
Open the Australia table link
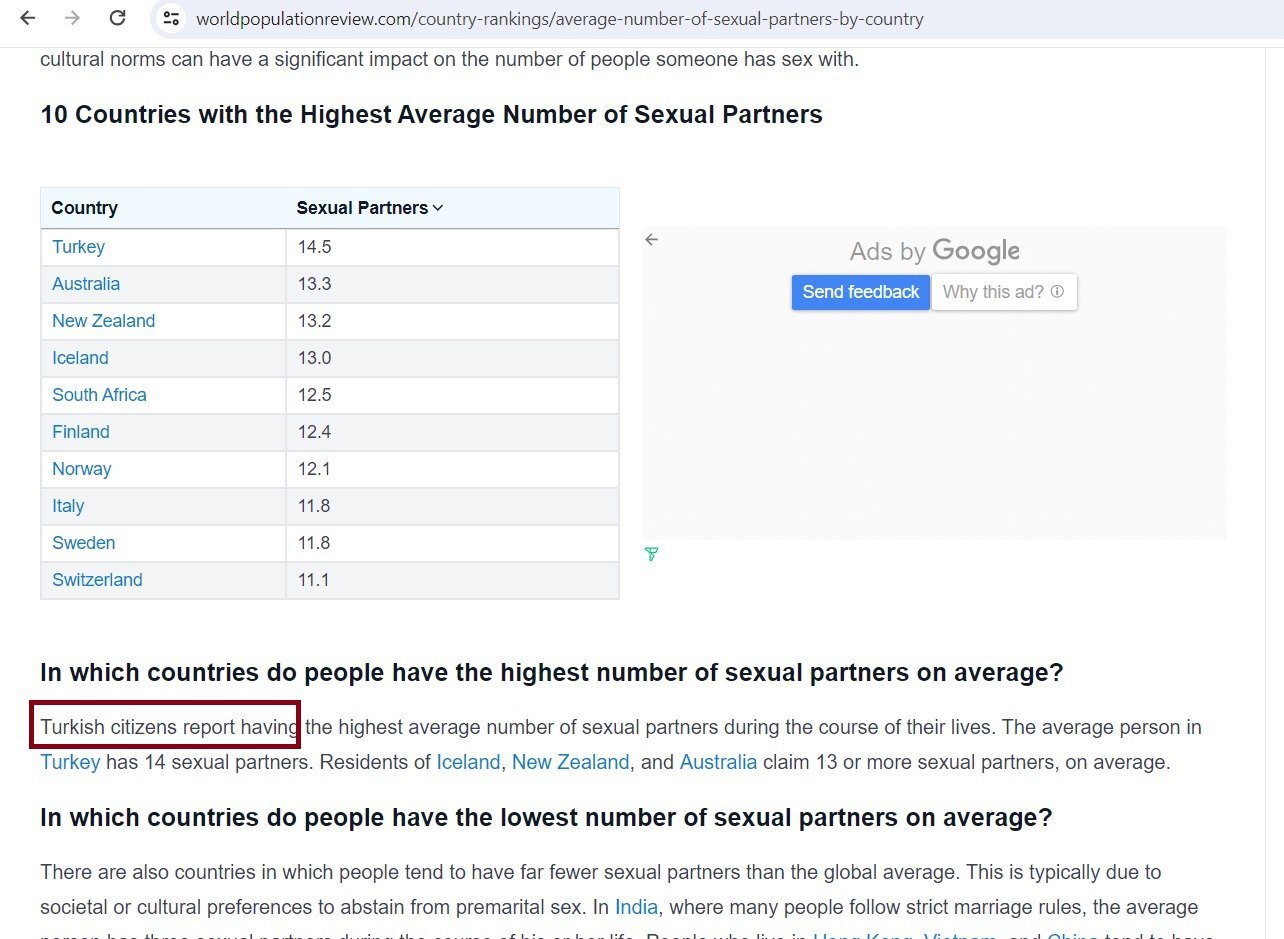click(86, 284)
